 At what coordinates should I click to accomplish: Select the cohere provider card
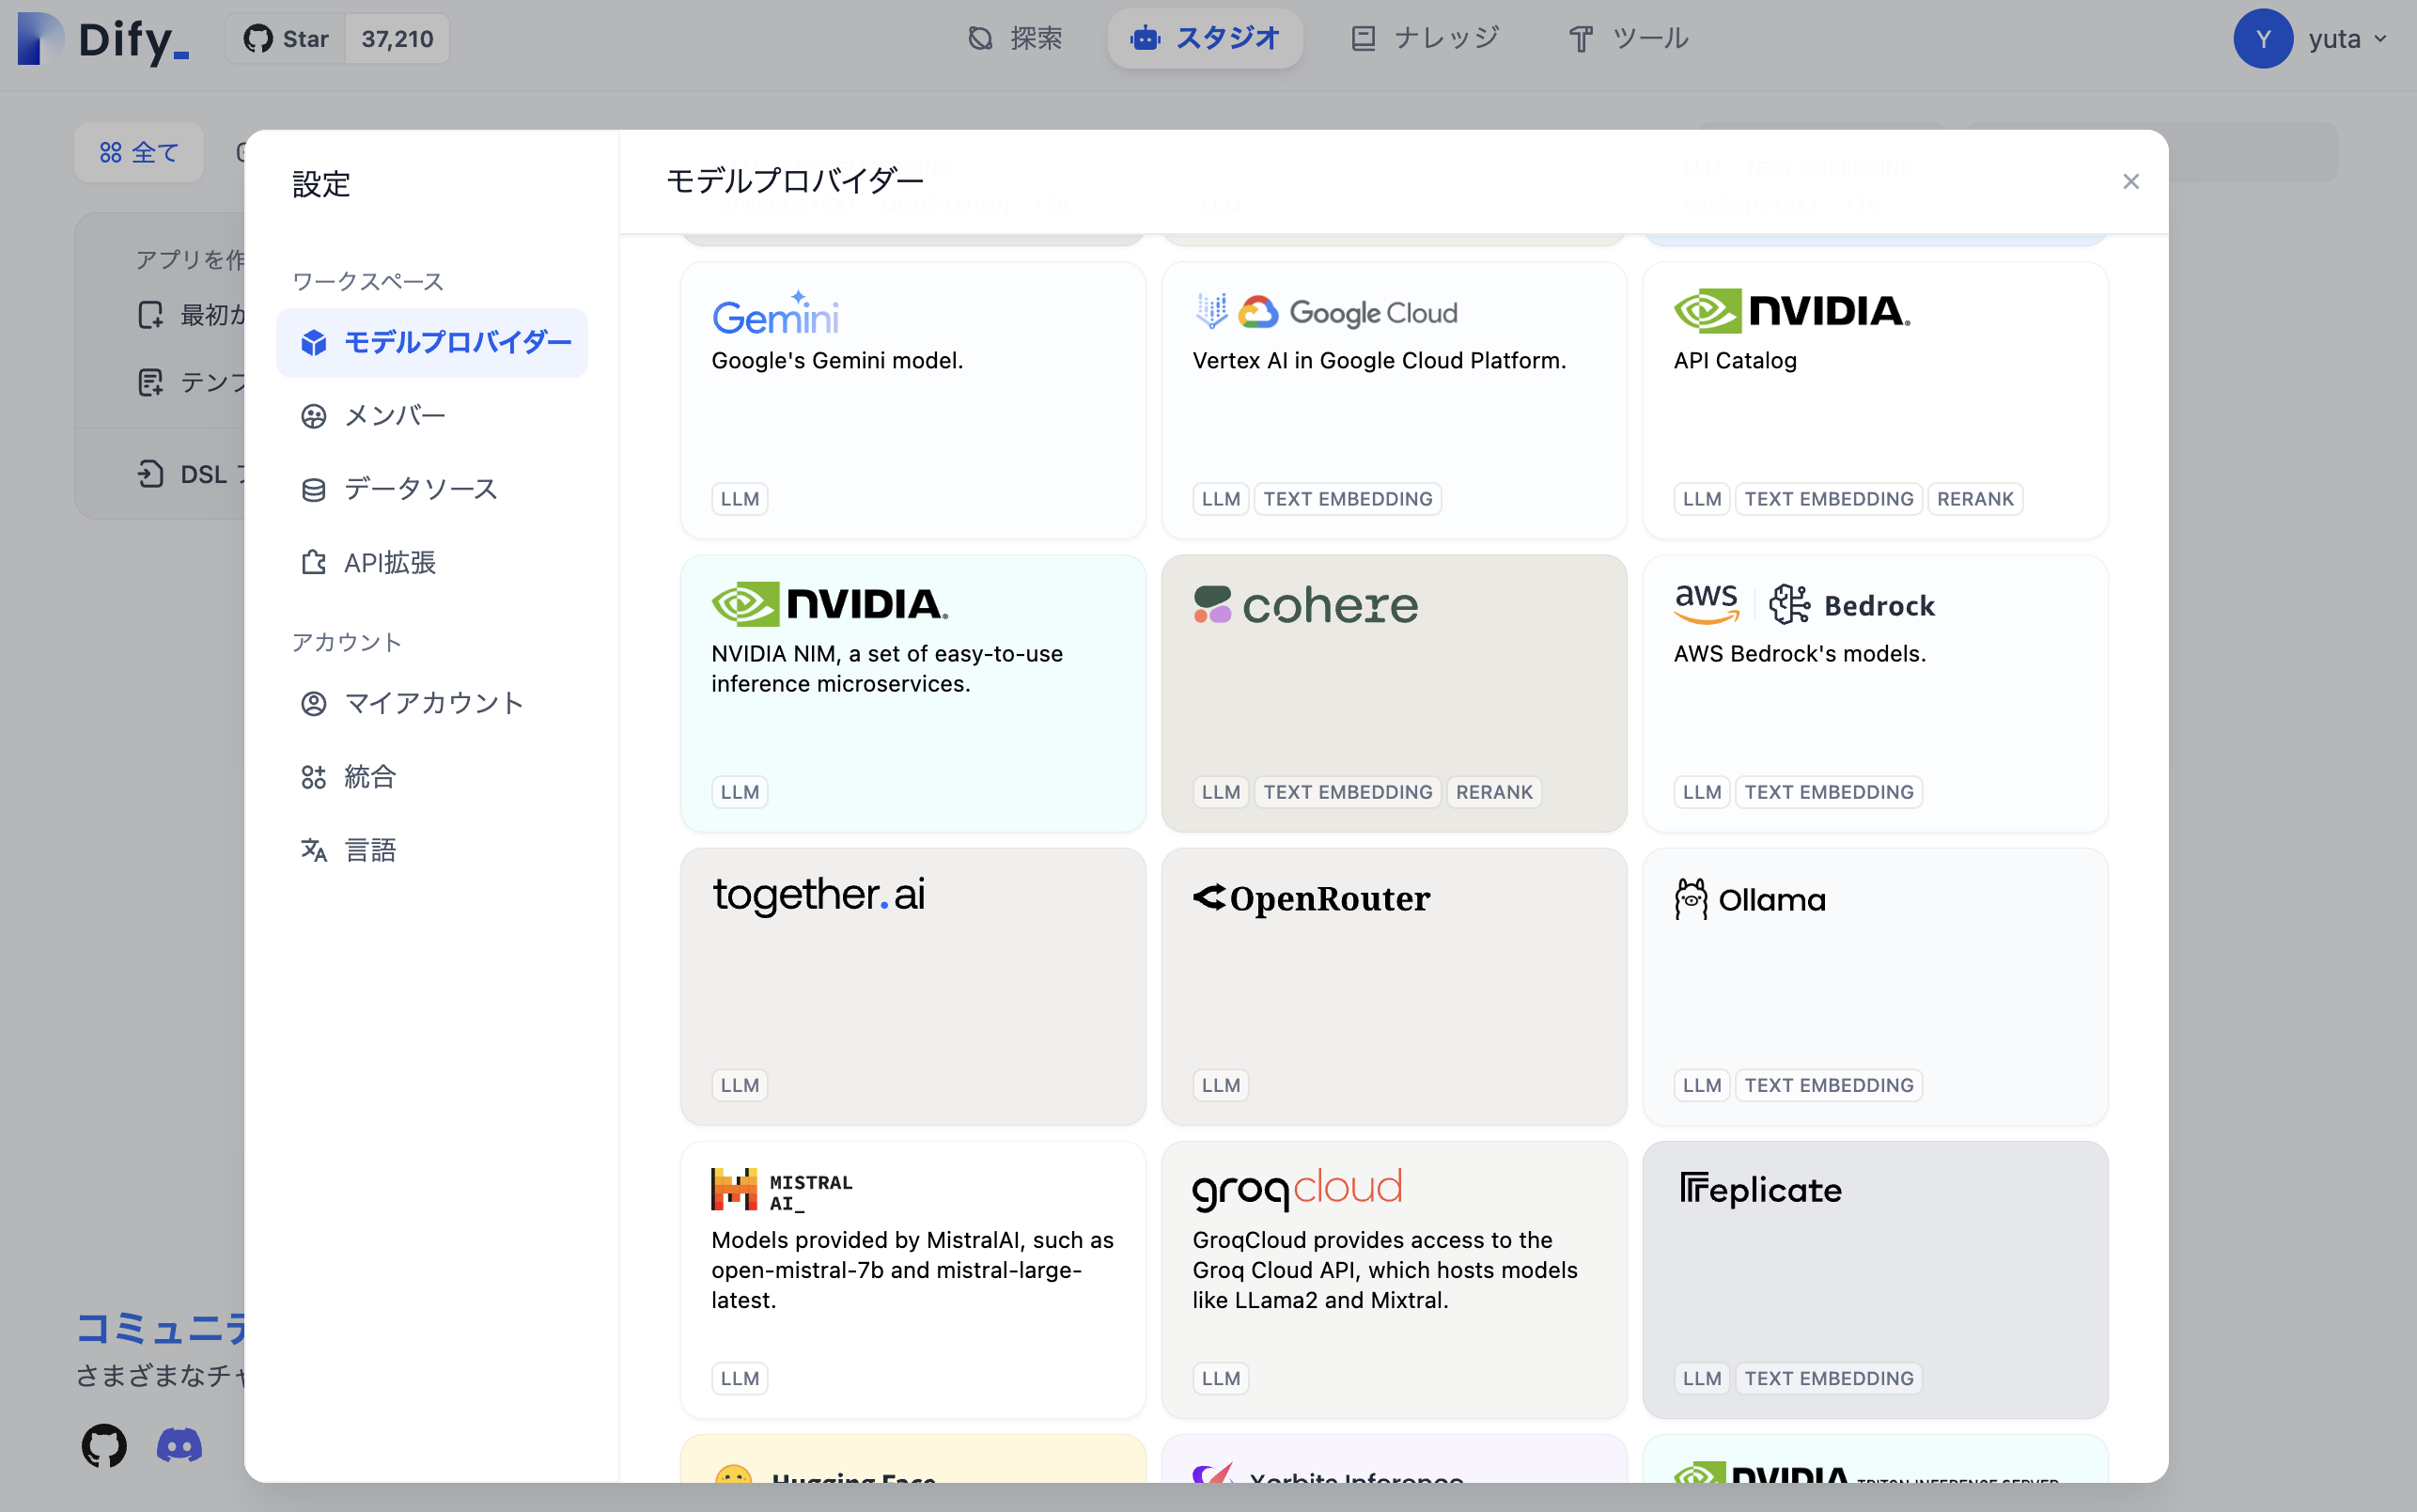pyautogui.click(x=1393, y=693)
